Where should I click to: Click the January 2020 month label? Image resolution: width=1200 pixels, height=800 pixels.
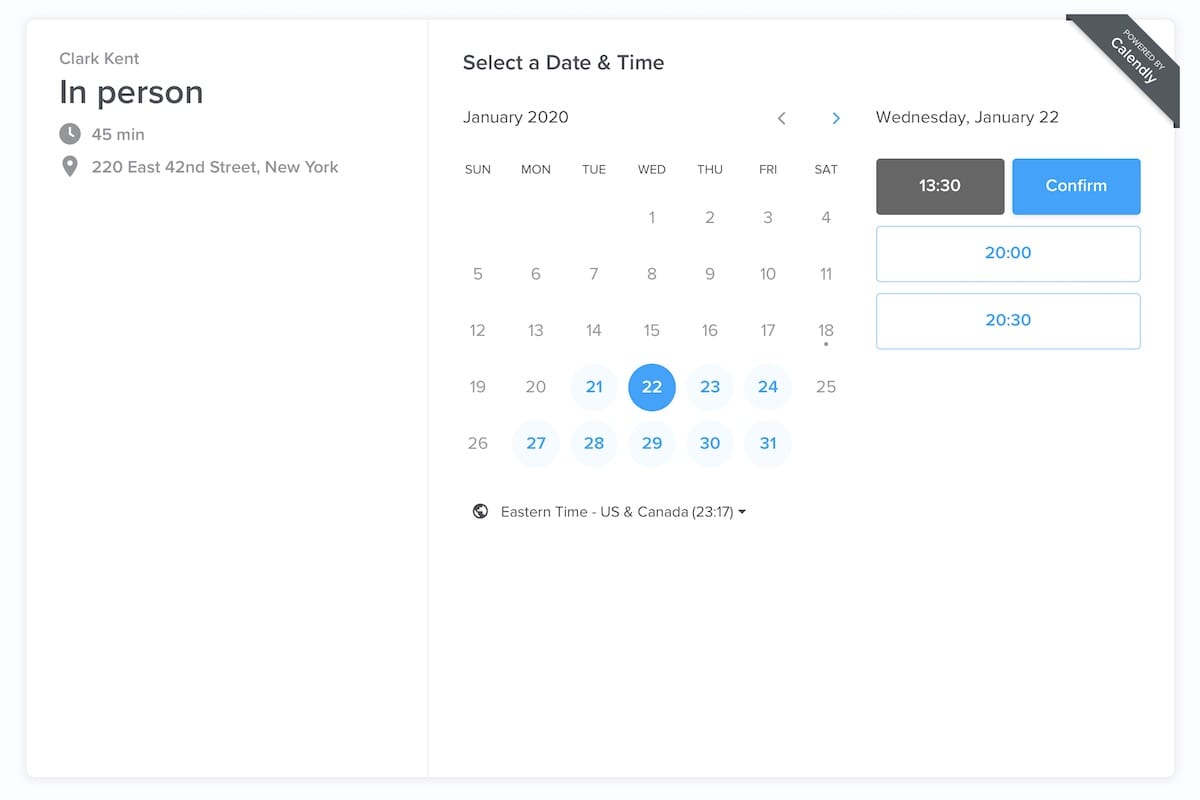[516, 117]
